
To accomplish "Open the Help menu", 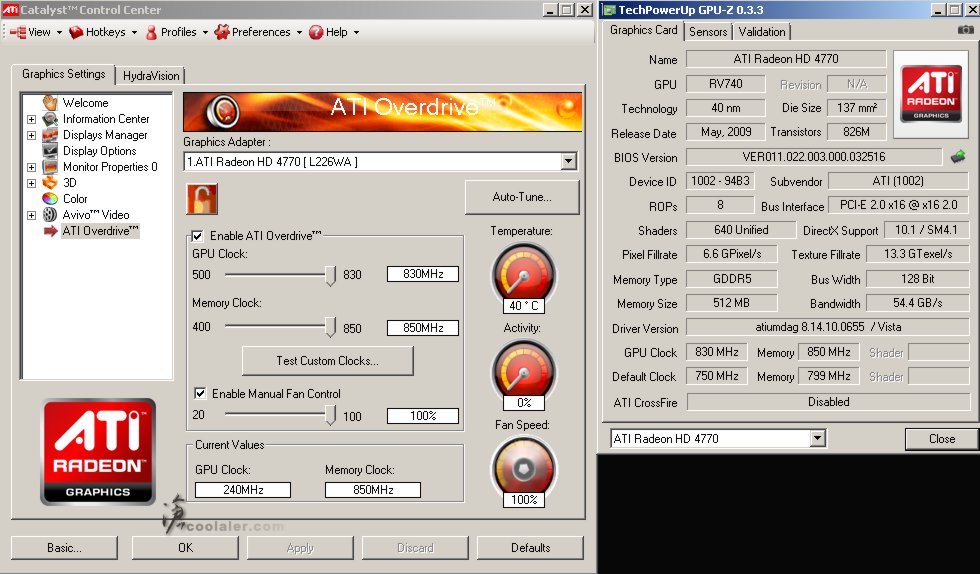I will pos(335,32).
